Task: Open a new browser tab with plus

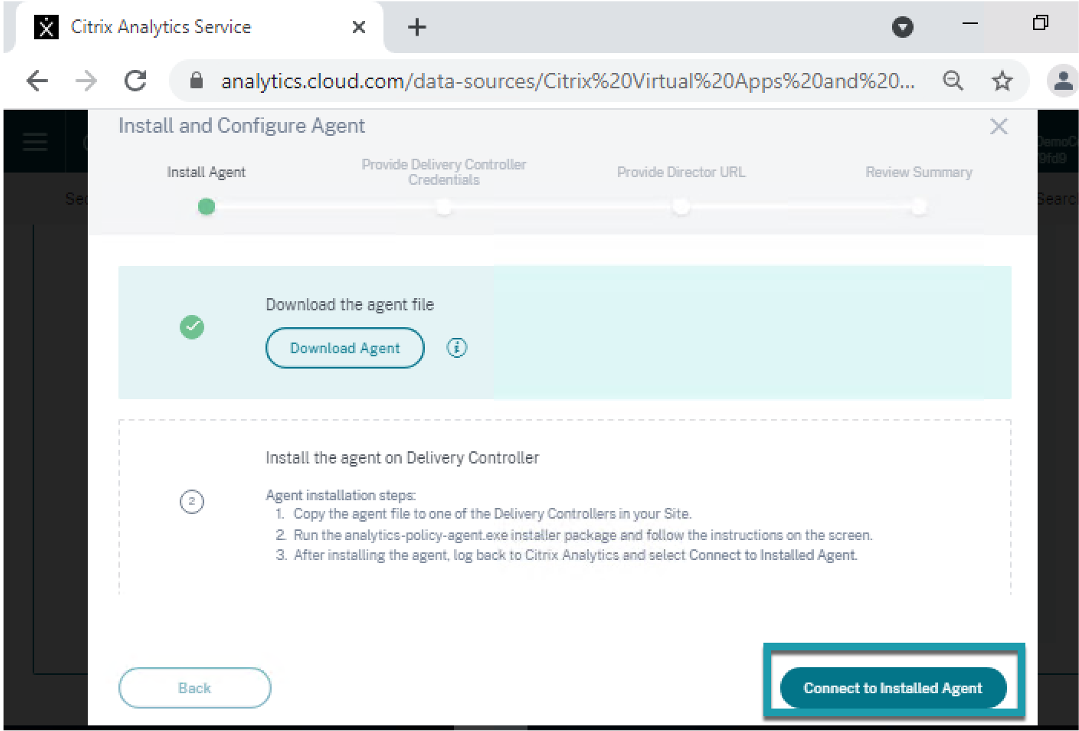Action: 417,28
